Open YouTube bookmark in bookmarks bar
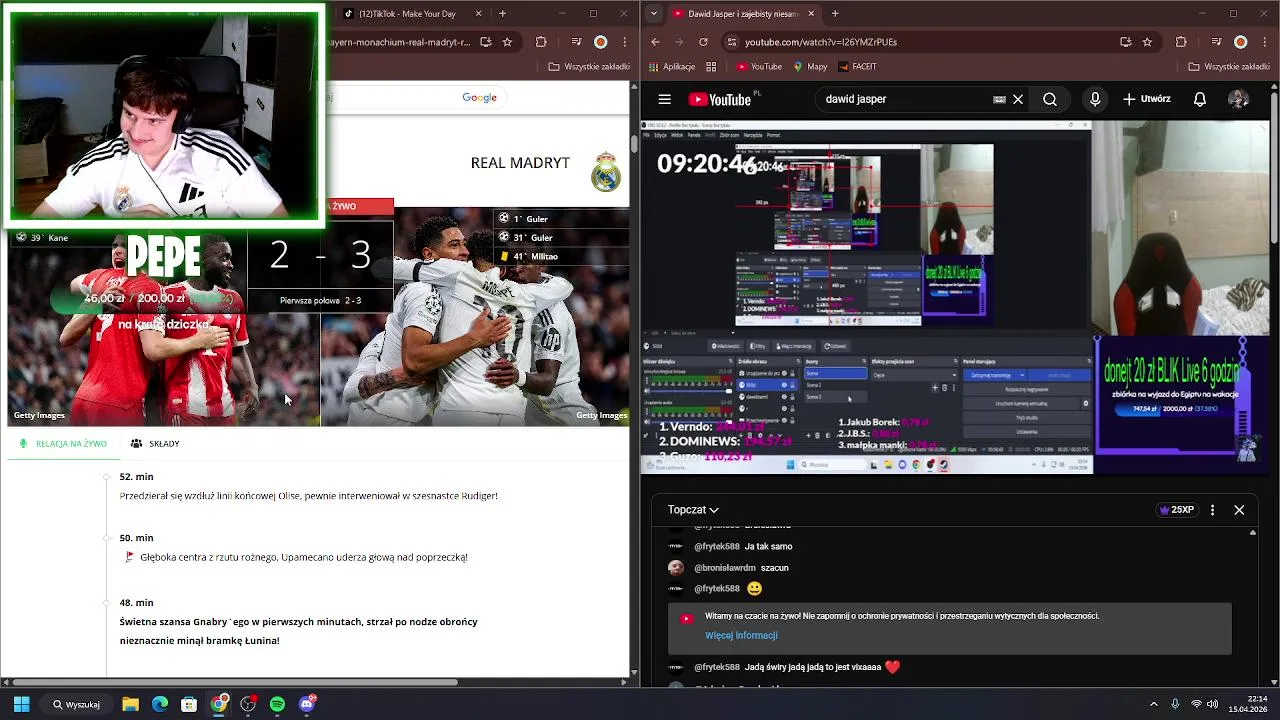 [x=758, y=67]
